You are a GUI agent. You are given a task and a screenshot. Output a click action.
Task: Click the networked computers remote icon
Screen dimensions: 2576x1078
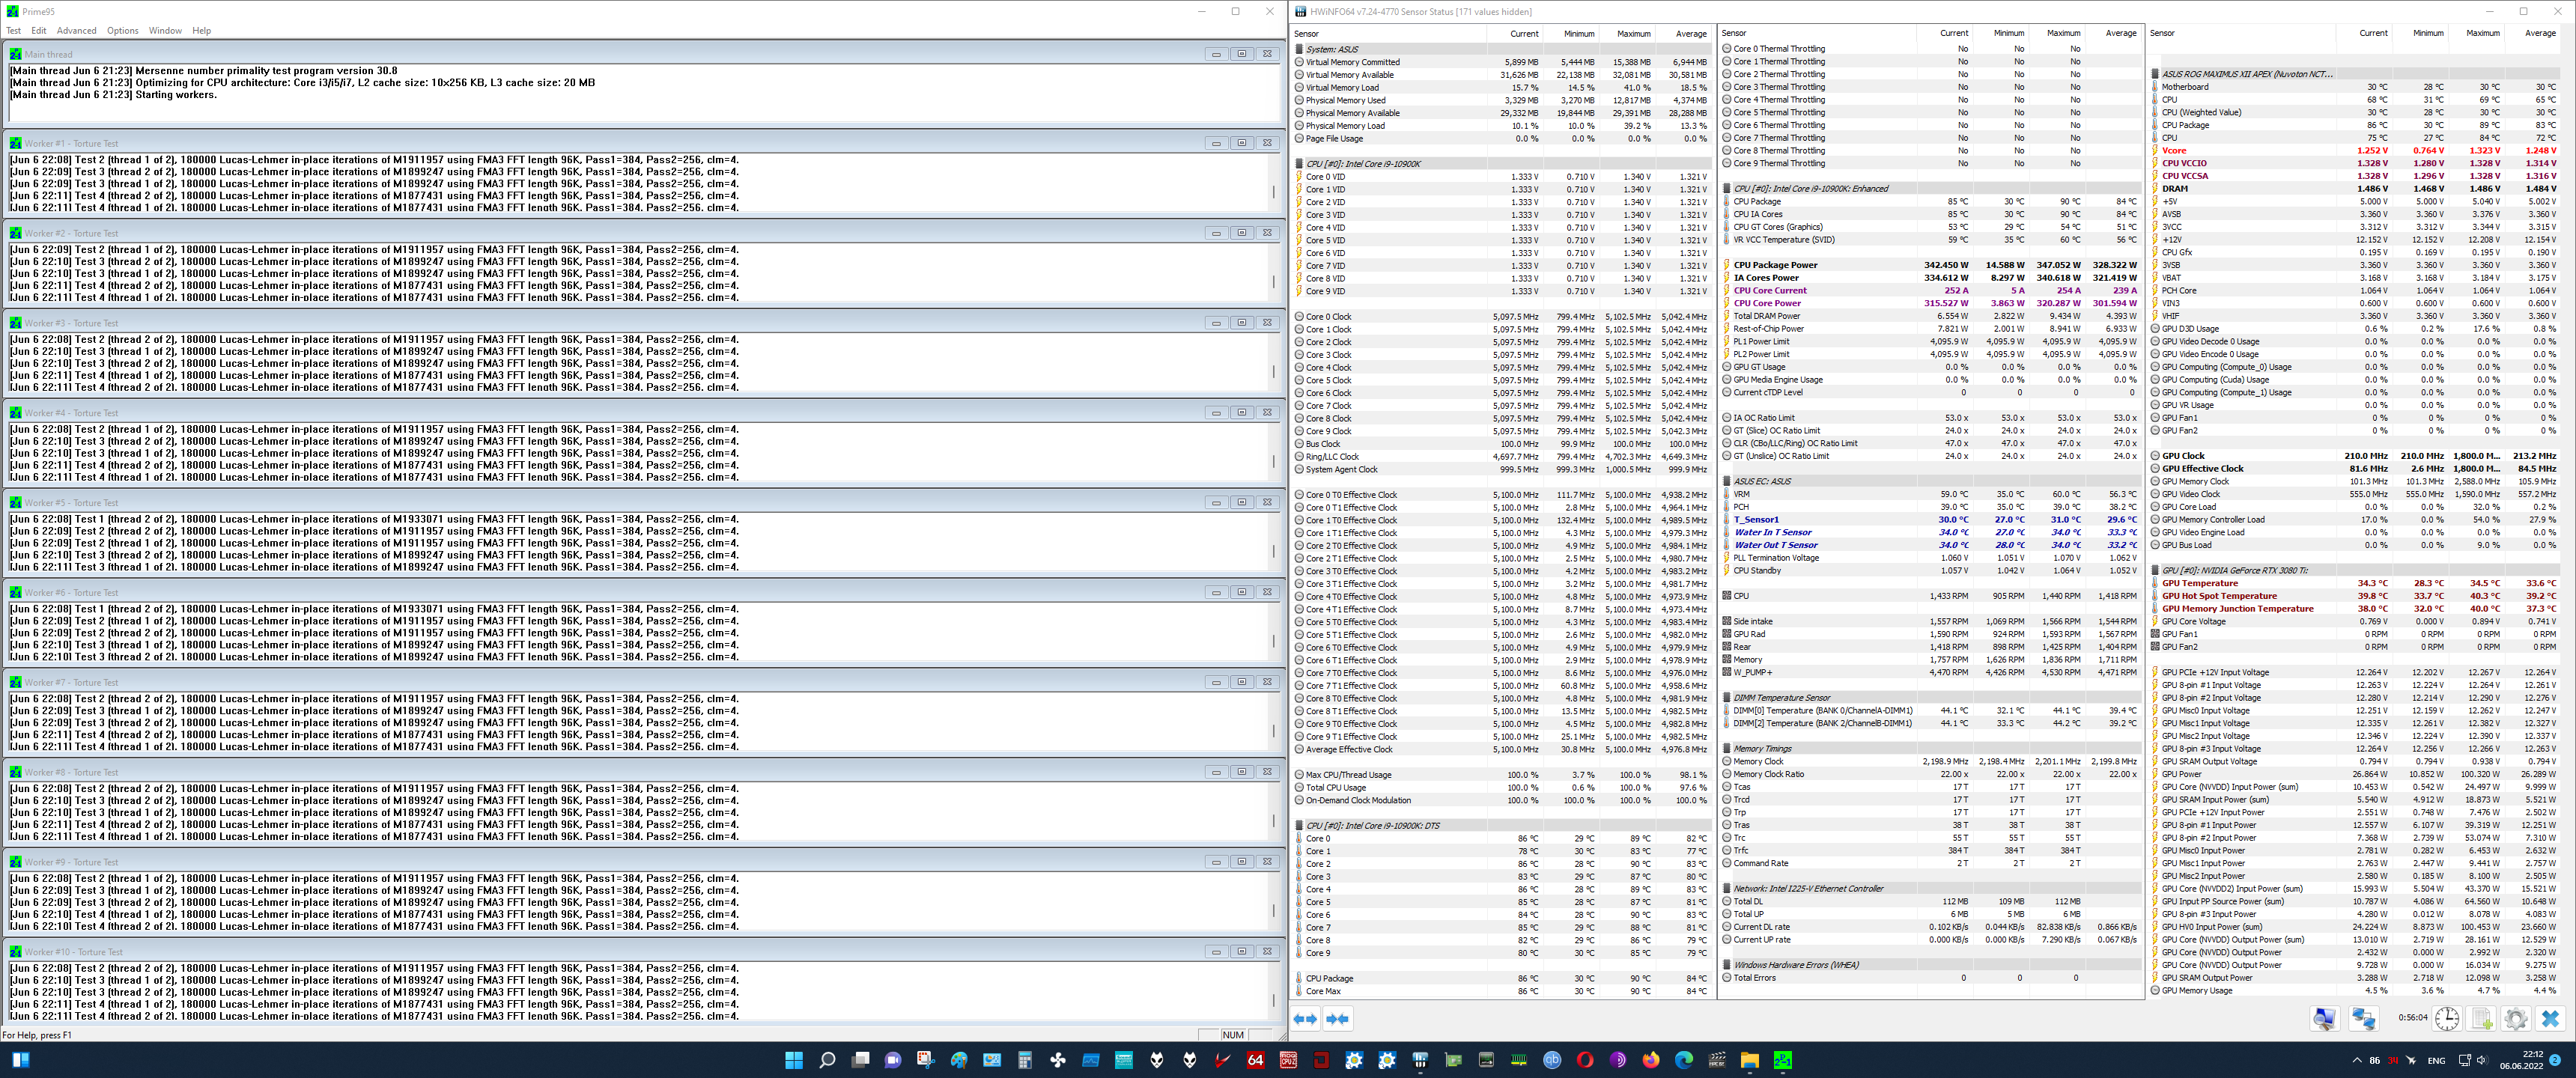point(2363,1019)
